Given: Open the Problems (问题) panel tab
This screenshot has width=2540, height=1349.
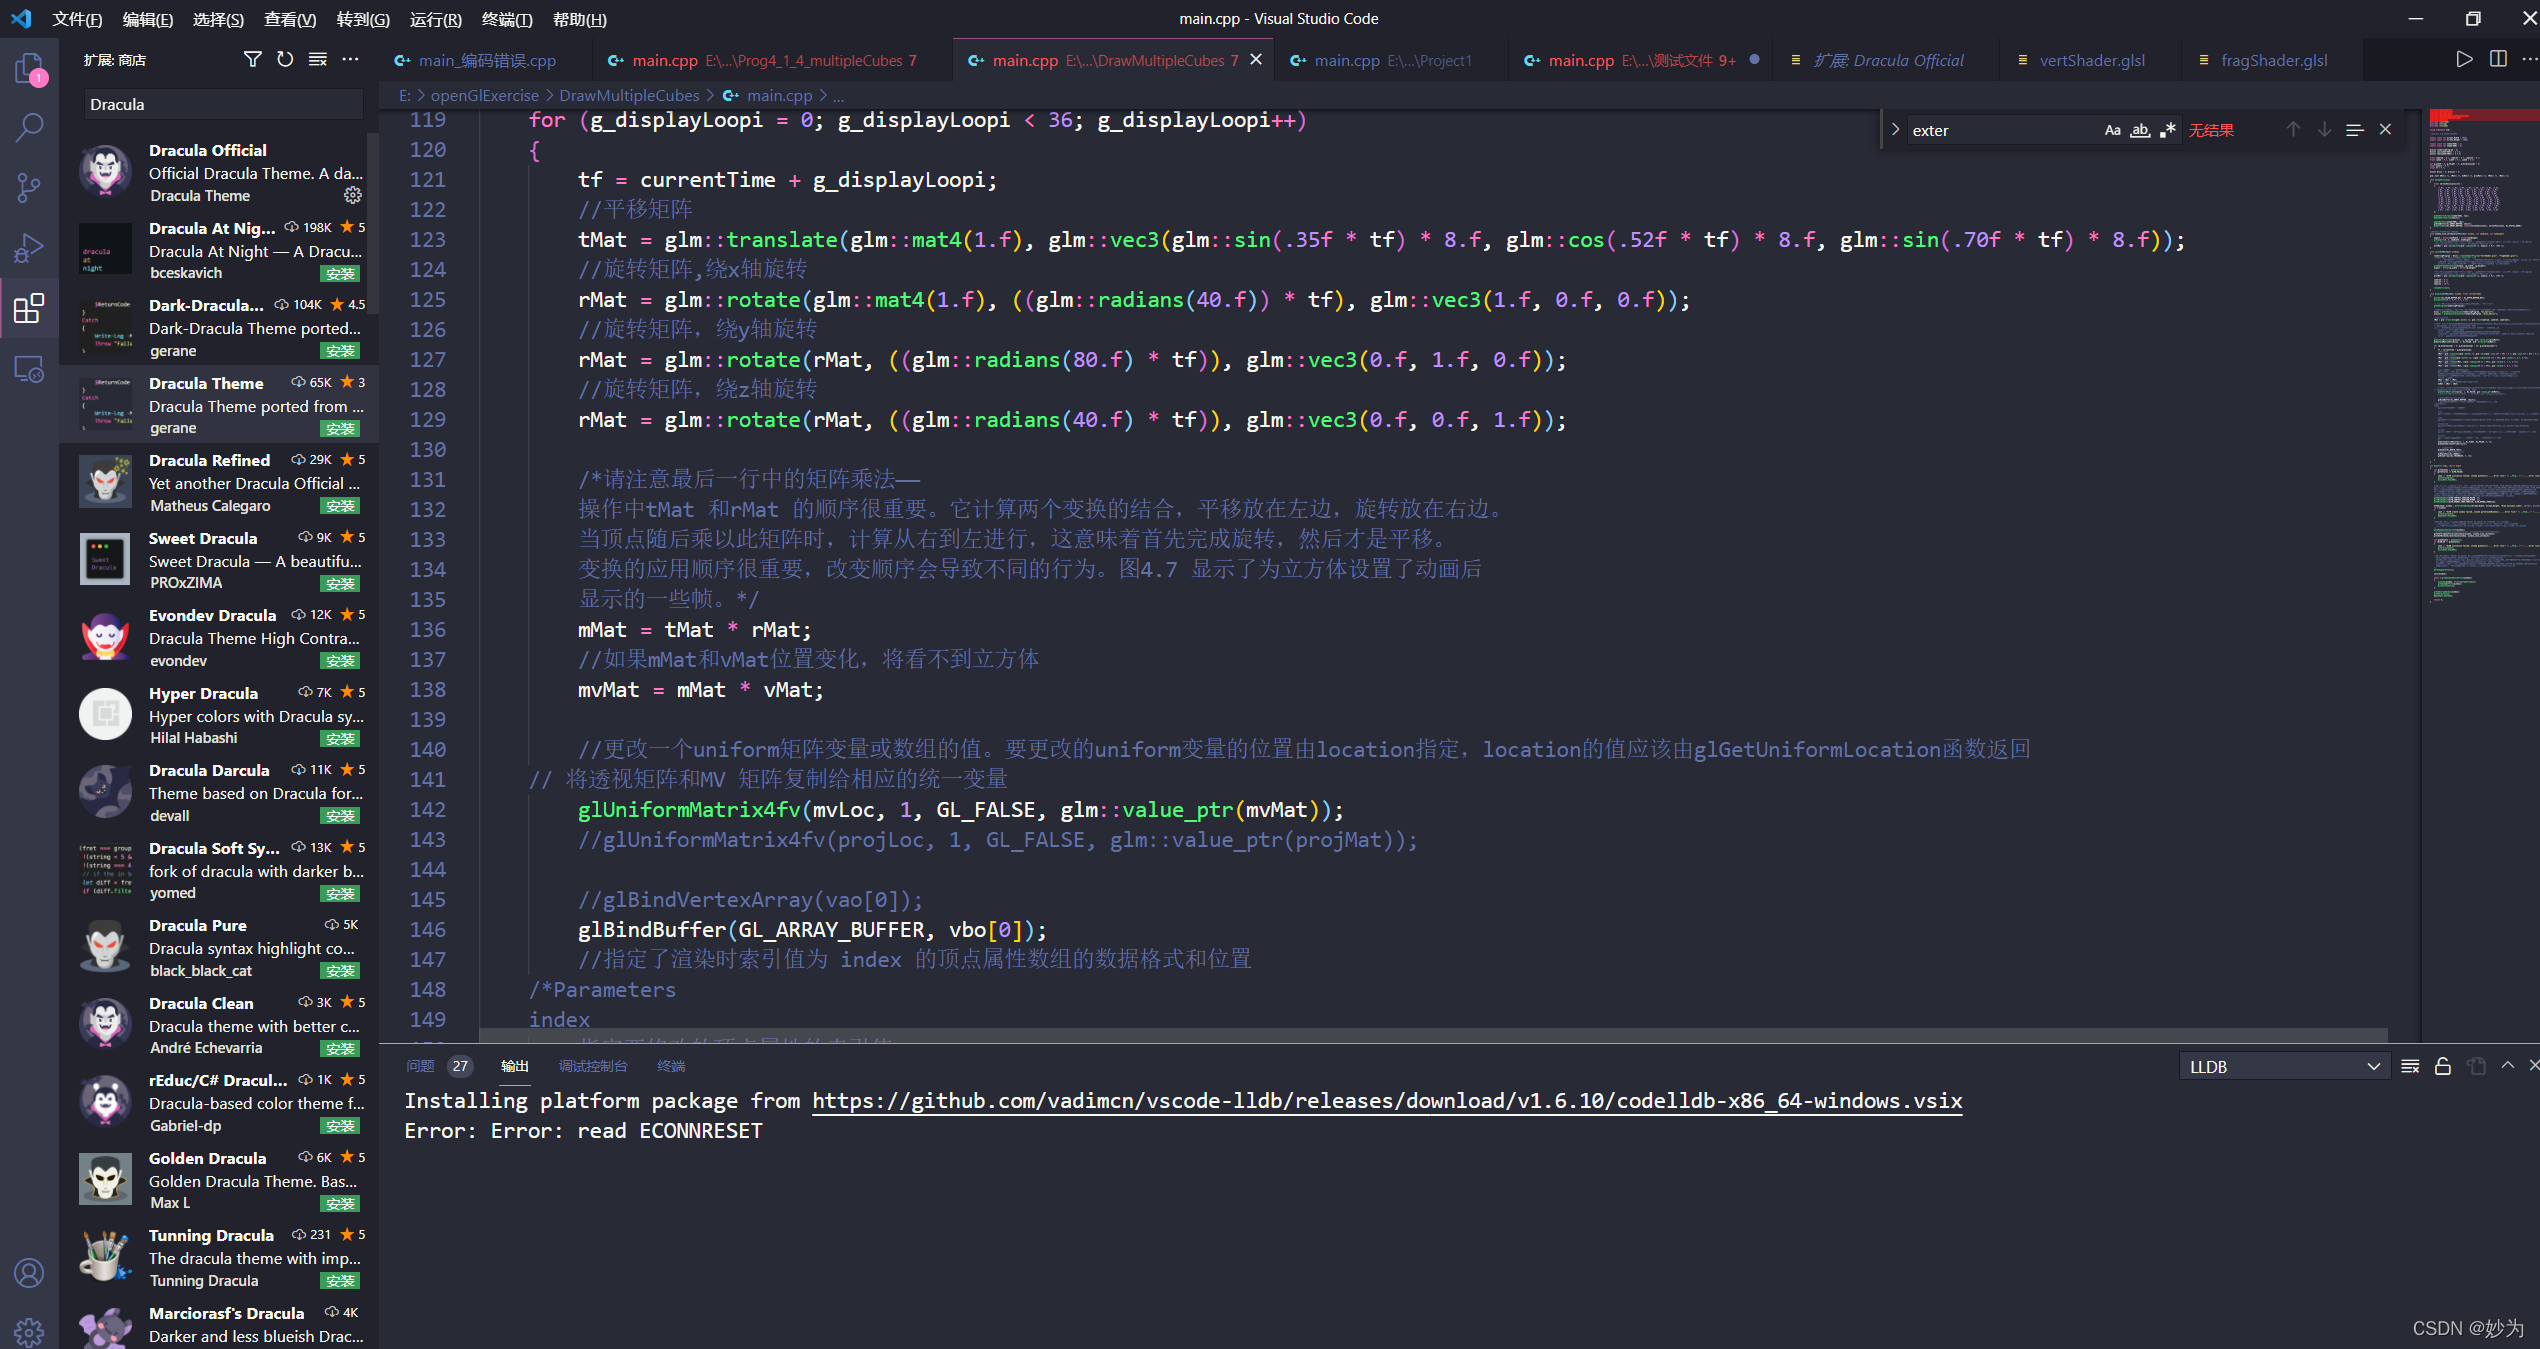Looking at the screenshot, I should pos(421,1066).
